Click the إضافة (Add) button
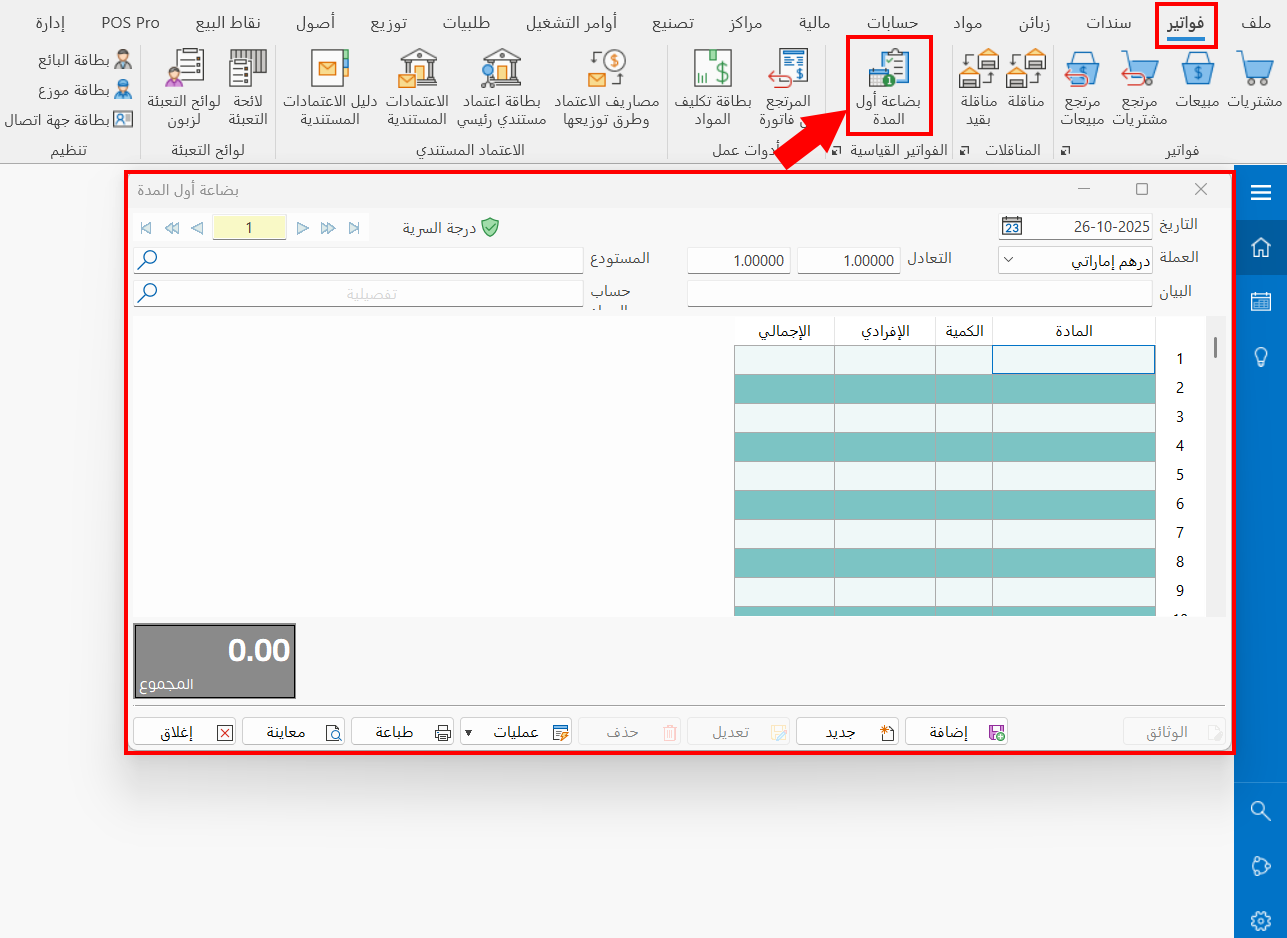This screenshot has height=938, width=1287. click(956, 732)
